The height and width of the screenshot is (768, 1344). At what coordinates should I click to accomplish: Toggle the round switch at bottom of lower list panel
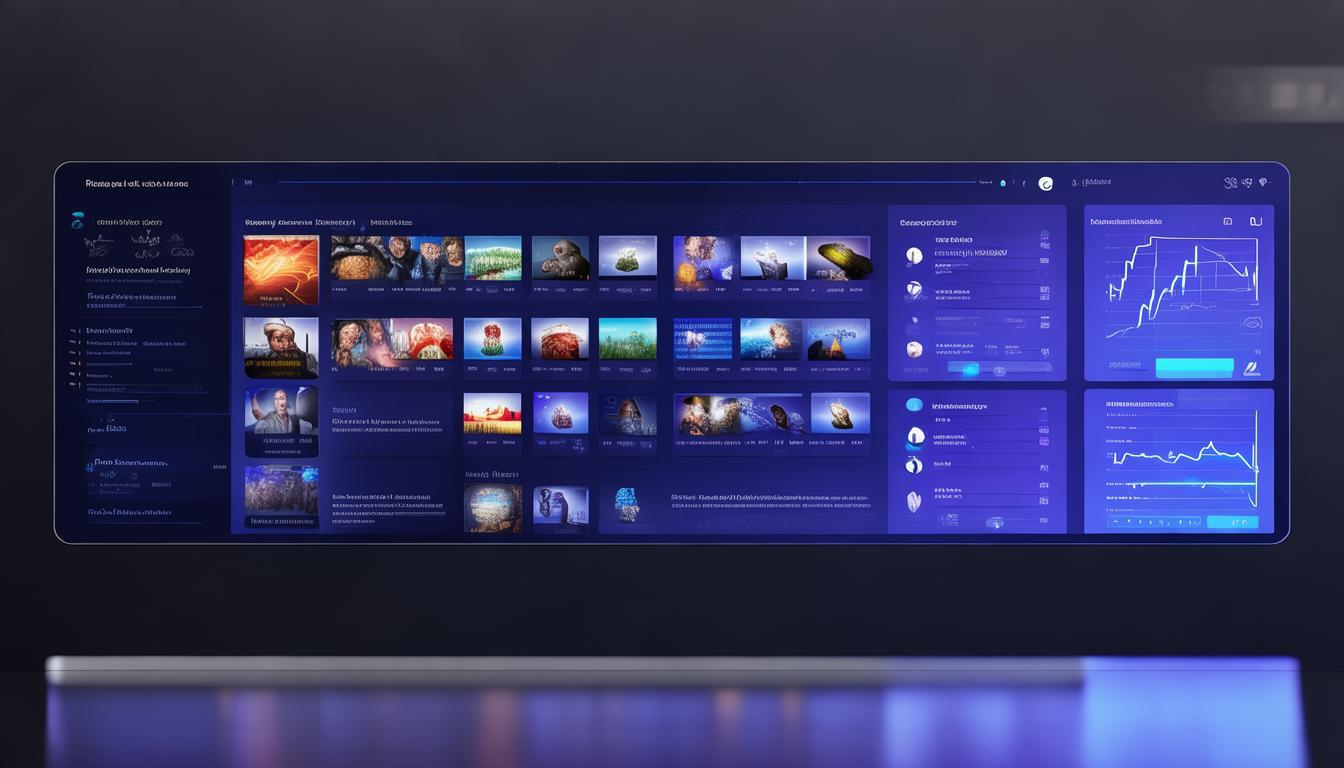(x=995, y=522)
